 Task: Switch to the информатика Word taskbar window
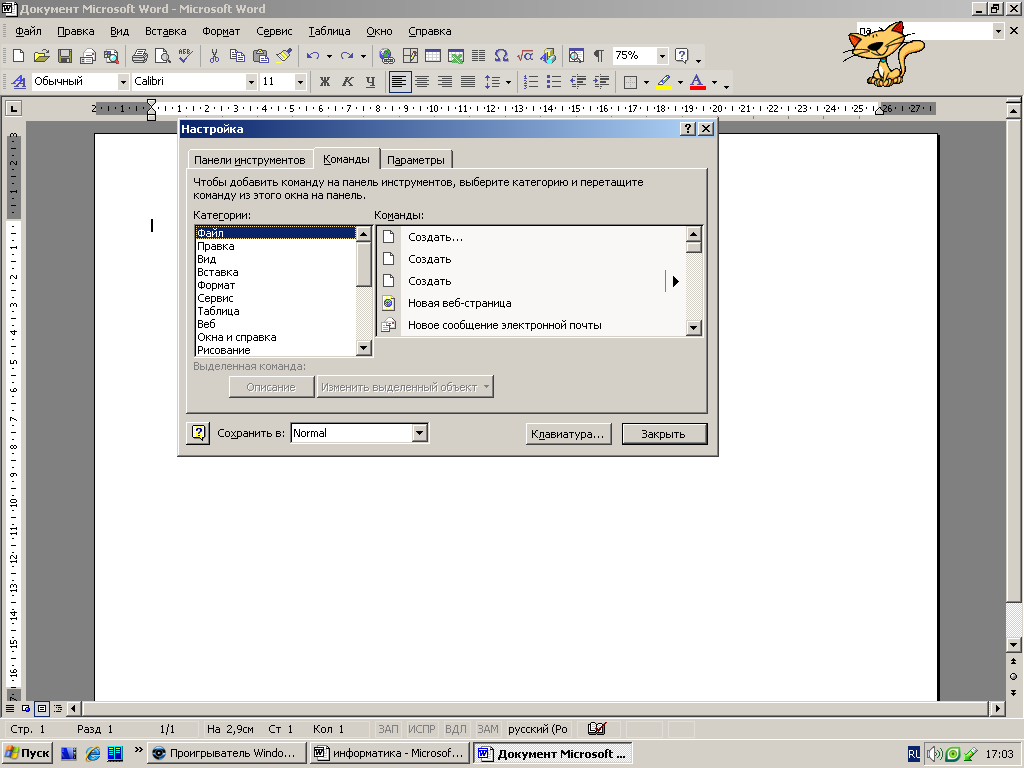coord(391,753)
